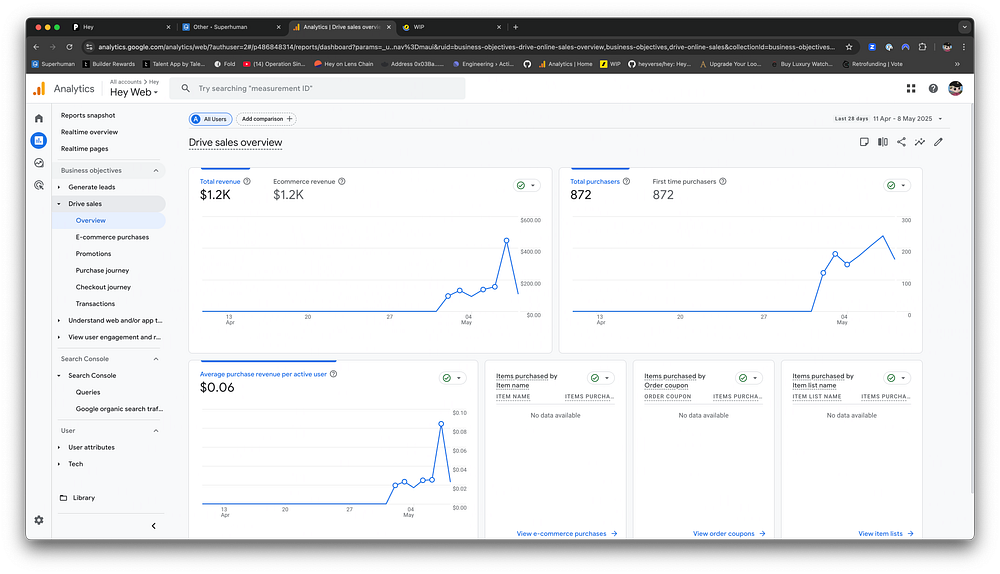This screenshot has height=574, width=1000.
Task: Open Checkout journey report
Action: (x=103, y=287)
